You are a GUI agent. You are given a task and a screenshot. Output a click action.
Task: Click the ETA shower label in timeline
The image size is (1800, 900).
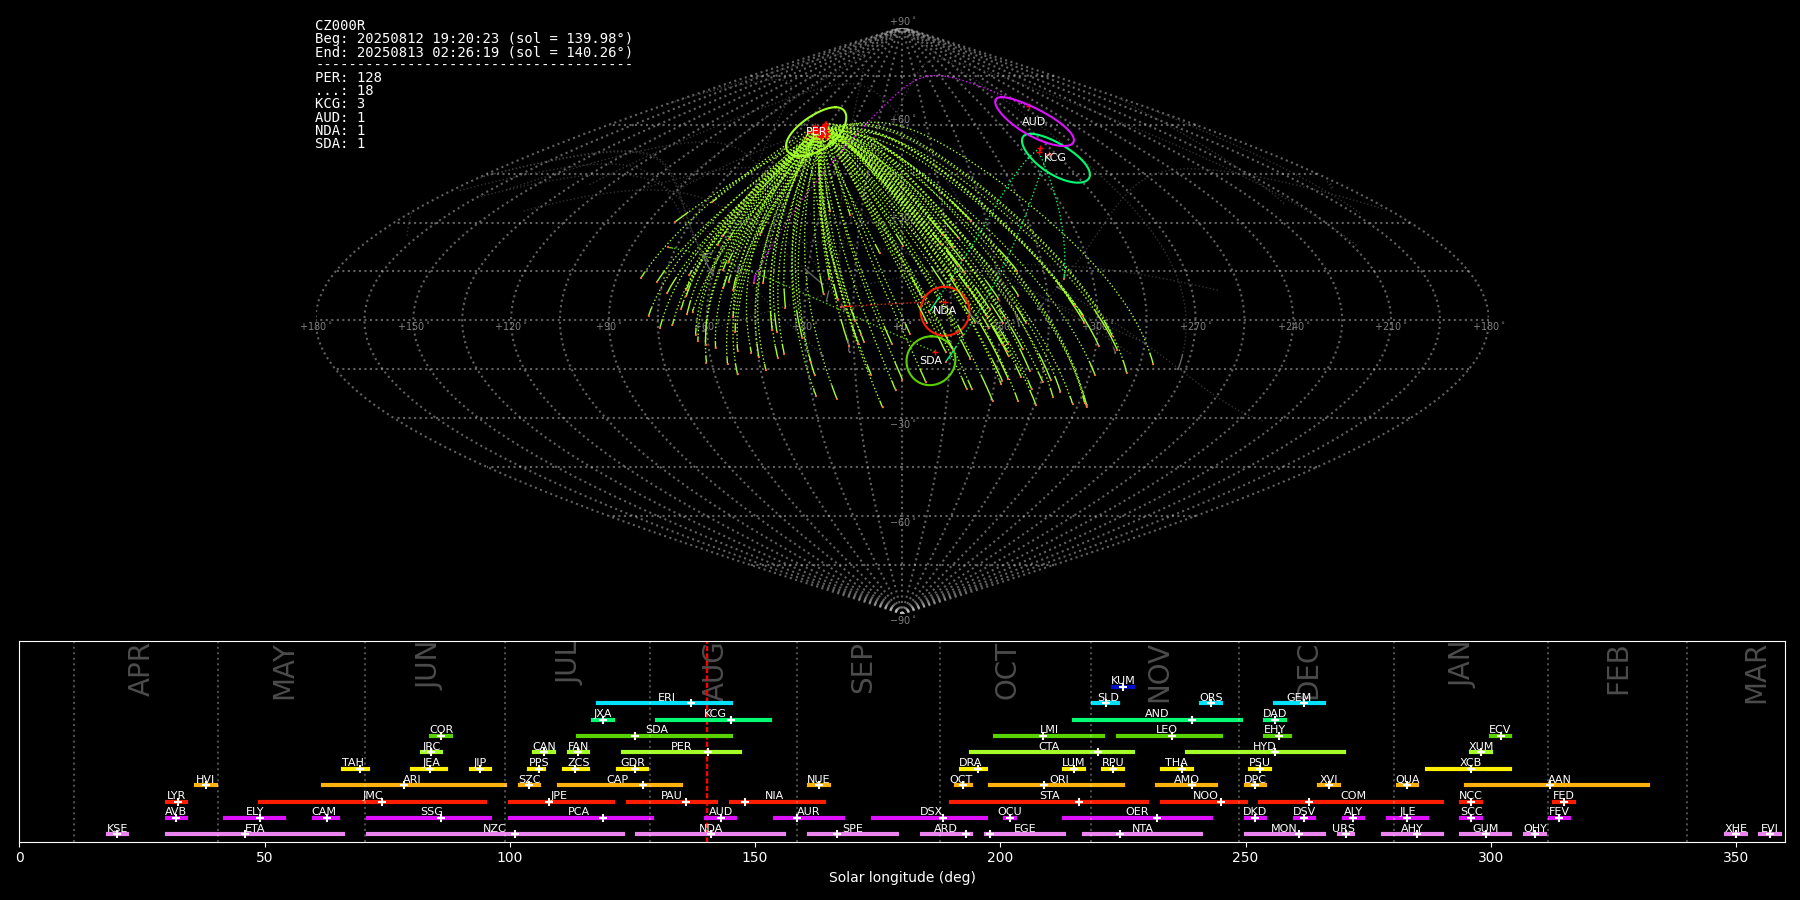pos(255,829)
